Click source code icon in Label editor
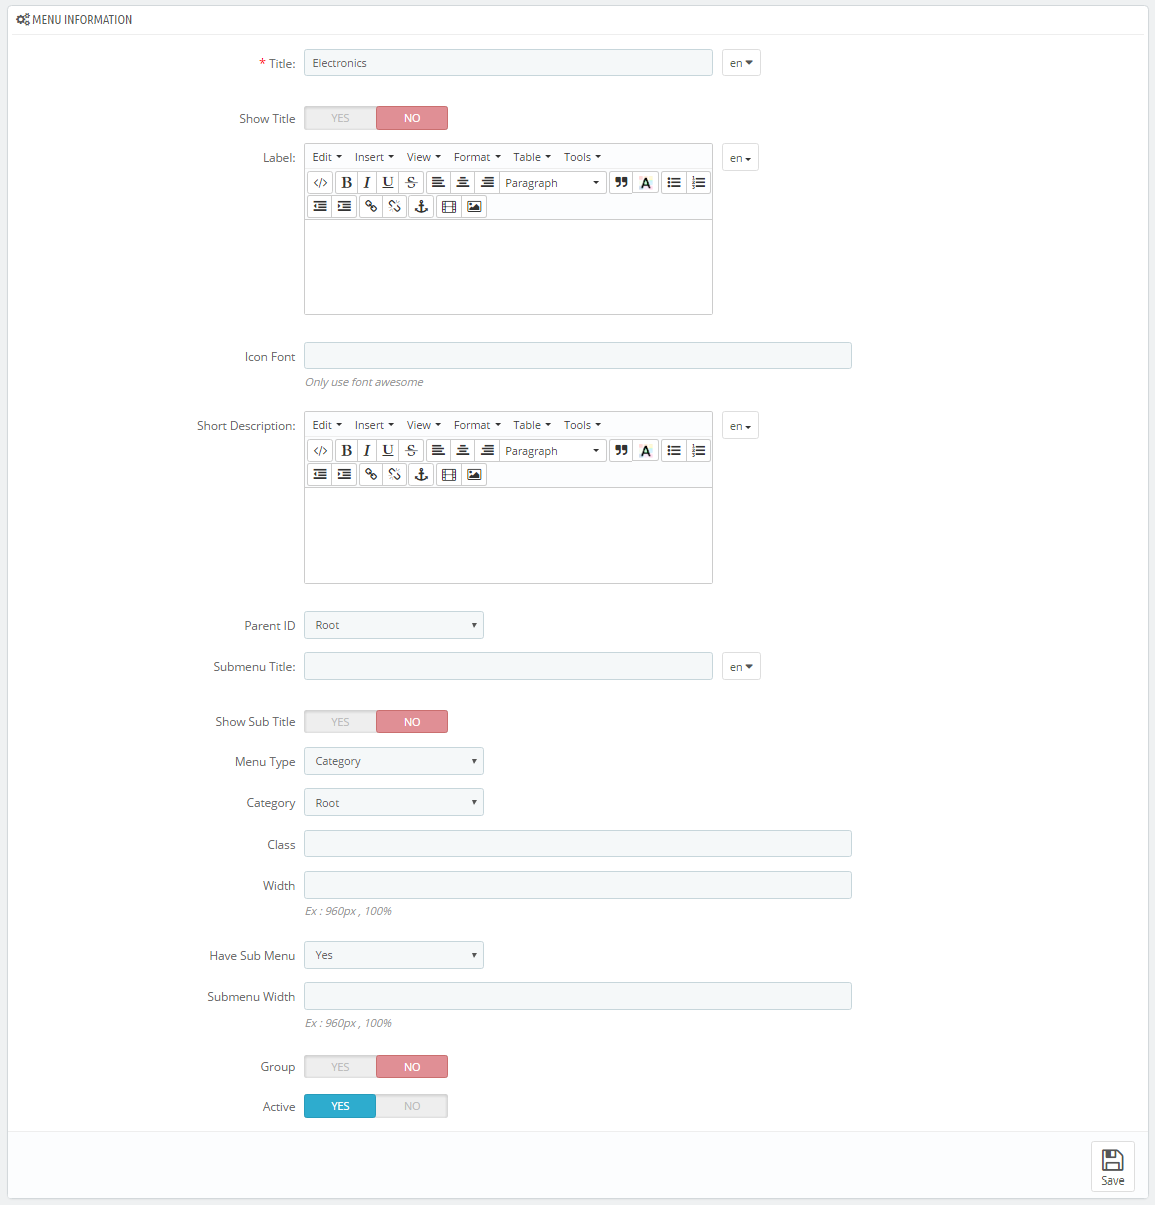1155x1205 pixels. tap(320, 182)
